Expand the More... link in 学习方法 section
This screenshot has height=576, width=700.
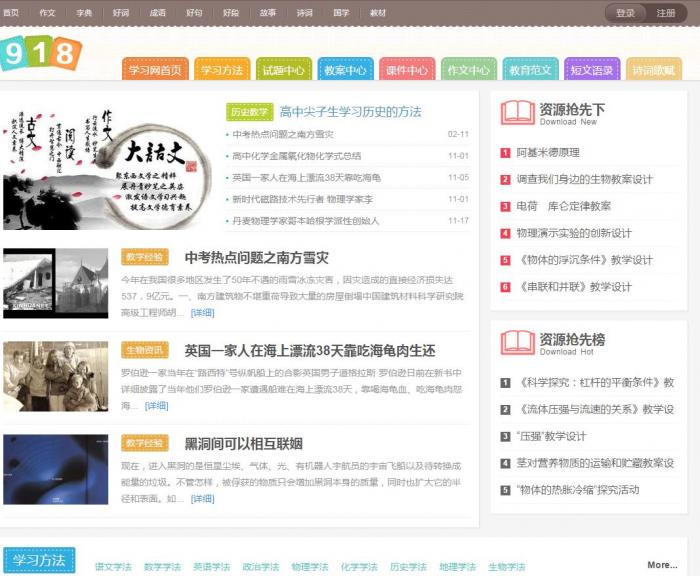click(x=662, y=565)
